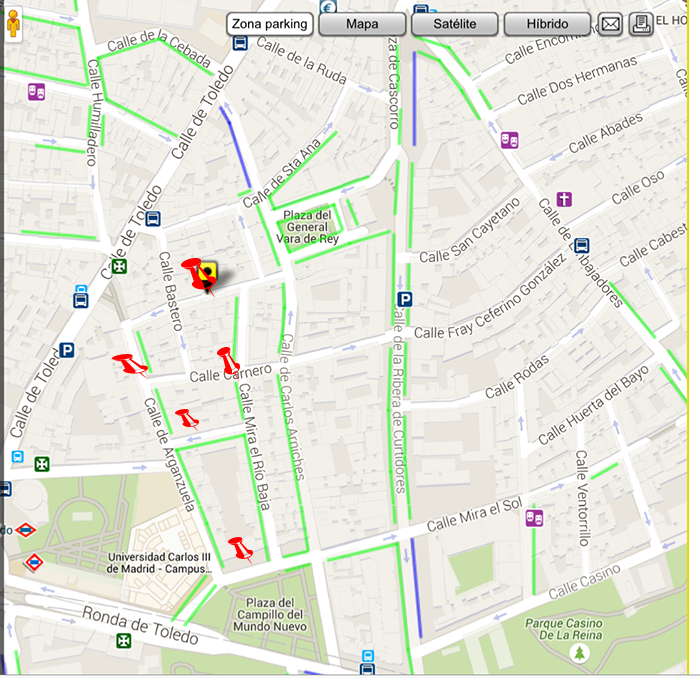700x678 pixels.
Task: Click red pushpin near Plaza del Campillo
Action: pyautogui.click(x=241, y=549)
